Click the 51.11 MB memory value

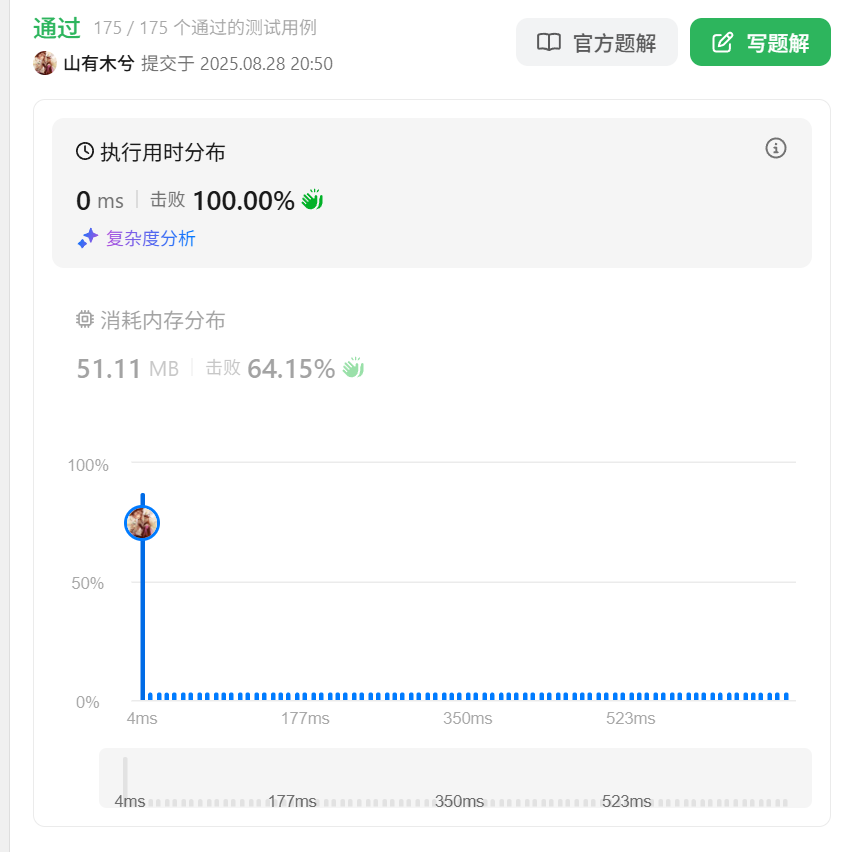click(128, 368)
